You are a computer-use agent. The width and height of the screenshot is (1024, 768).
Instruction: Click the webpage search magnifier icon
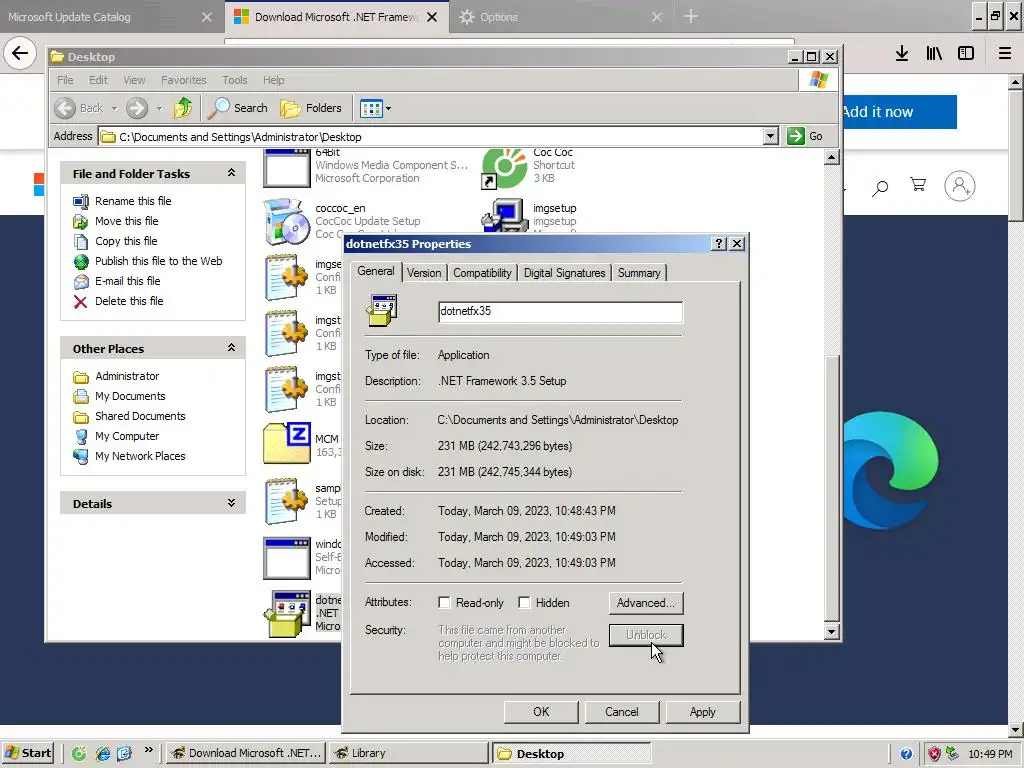coord(880,189)
